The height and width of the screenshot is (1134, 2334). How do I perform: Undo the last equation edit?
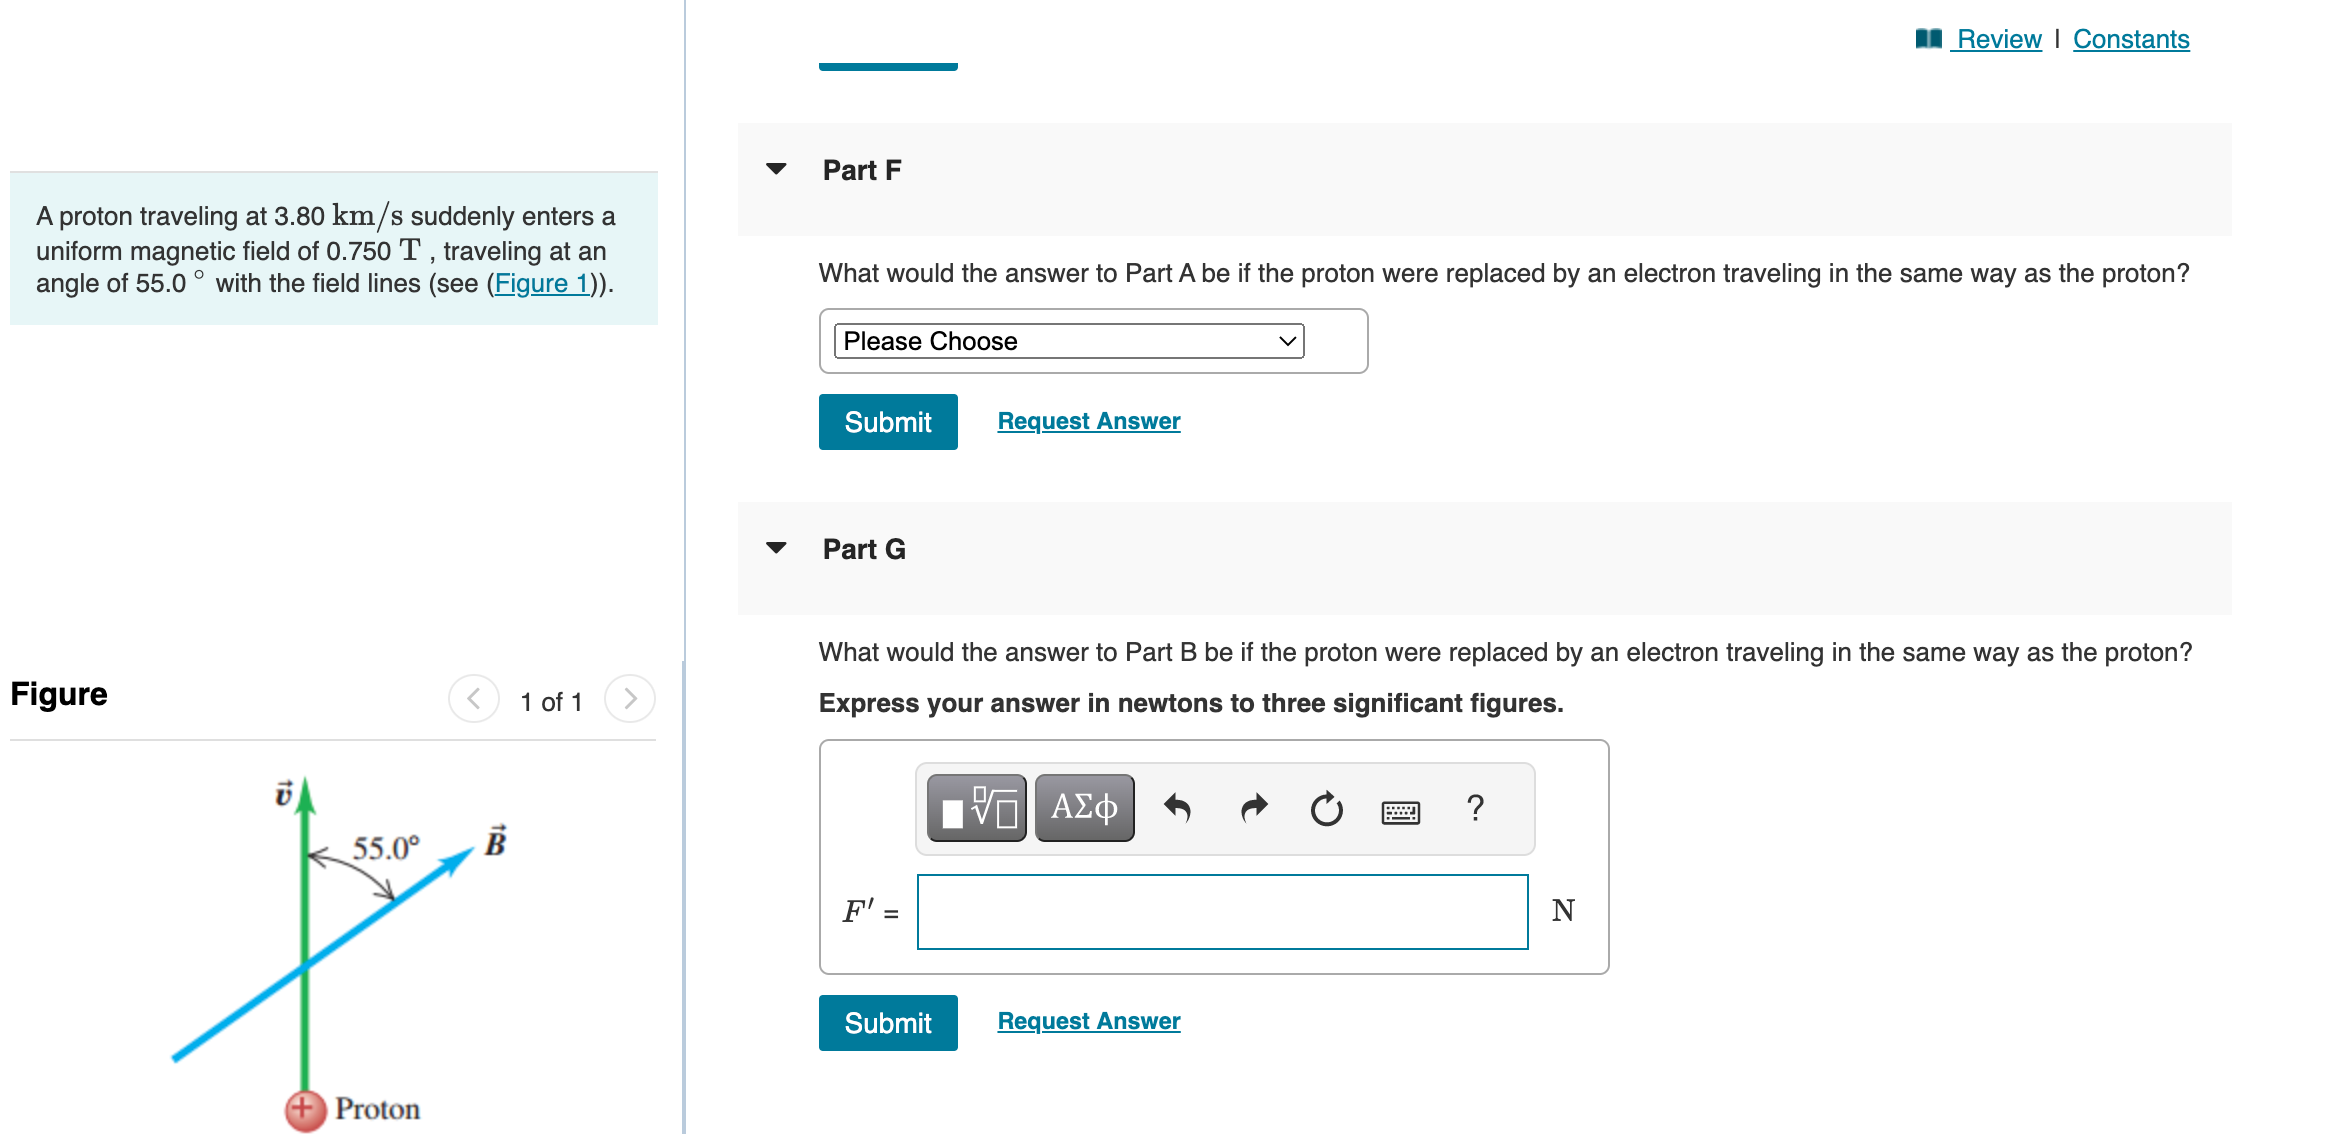pos(1179,808)
